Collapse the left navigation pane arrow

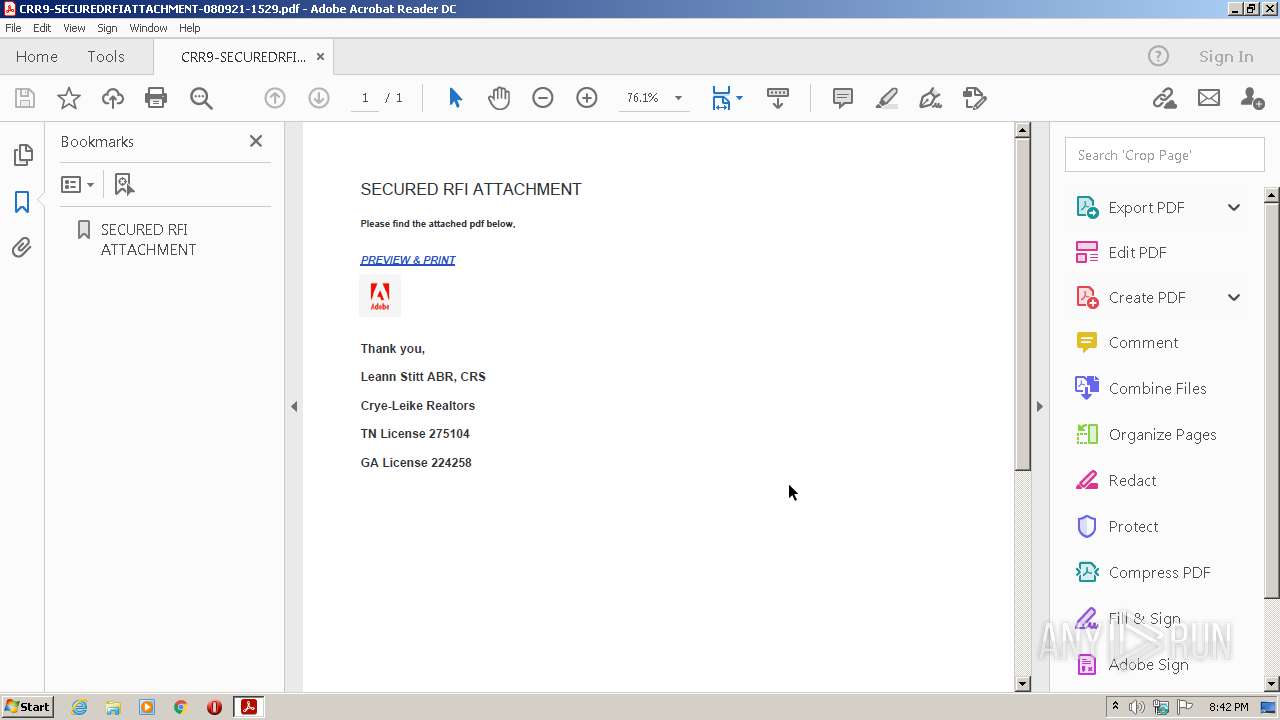point(294,406)
